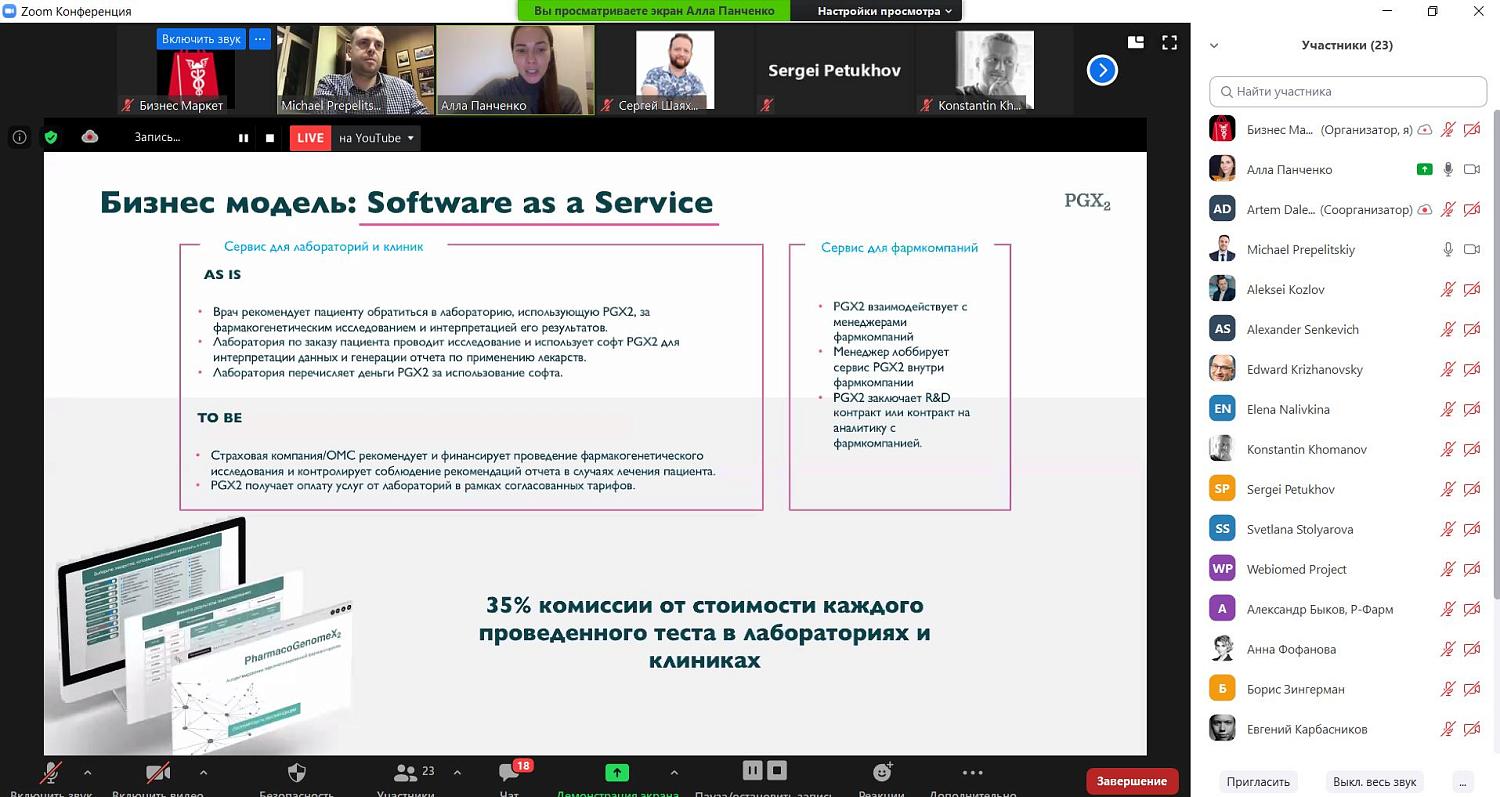This screenshot has width=1500, height=797.
Task: Open the Reactions smiley icon
Action: (x=882, y=772)
